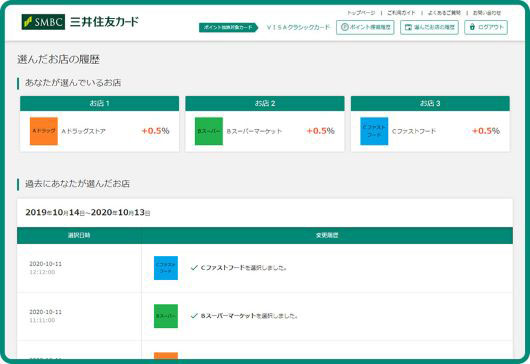
Task: Click the blue Cファストフード thumbnail in お店3
Action: [374, 131]
